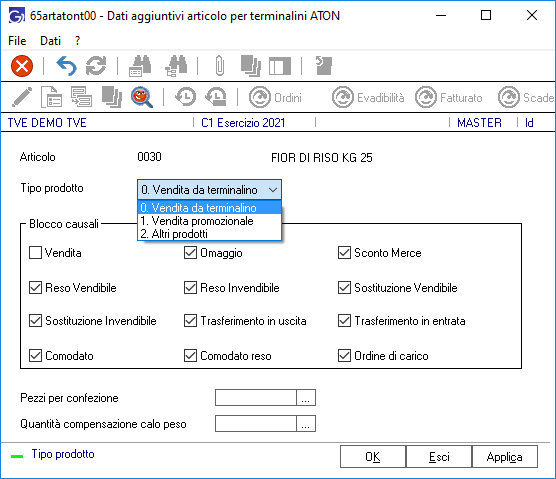
Task: Click the binoculars search icon
Action: [140, 66]
